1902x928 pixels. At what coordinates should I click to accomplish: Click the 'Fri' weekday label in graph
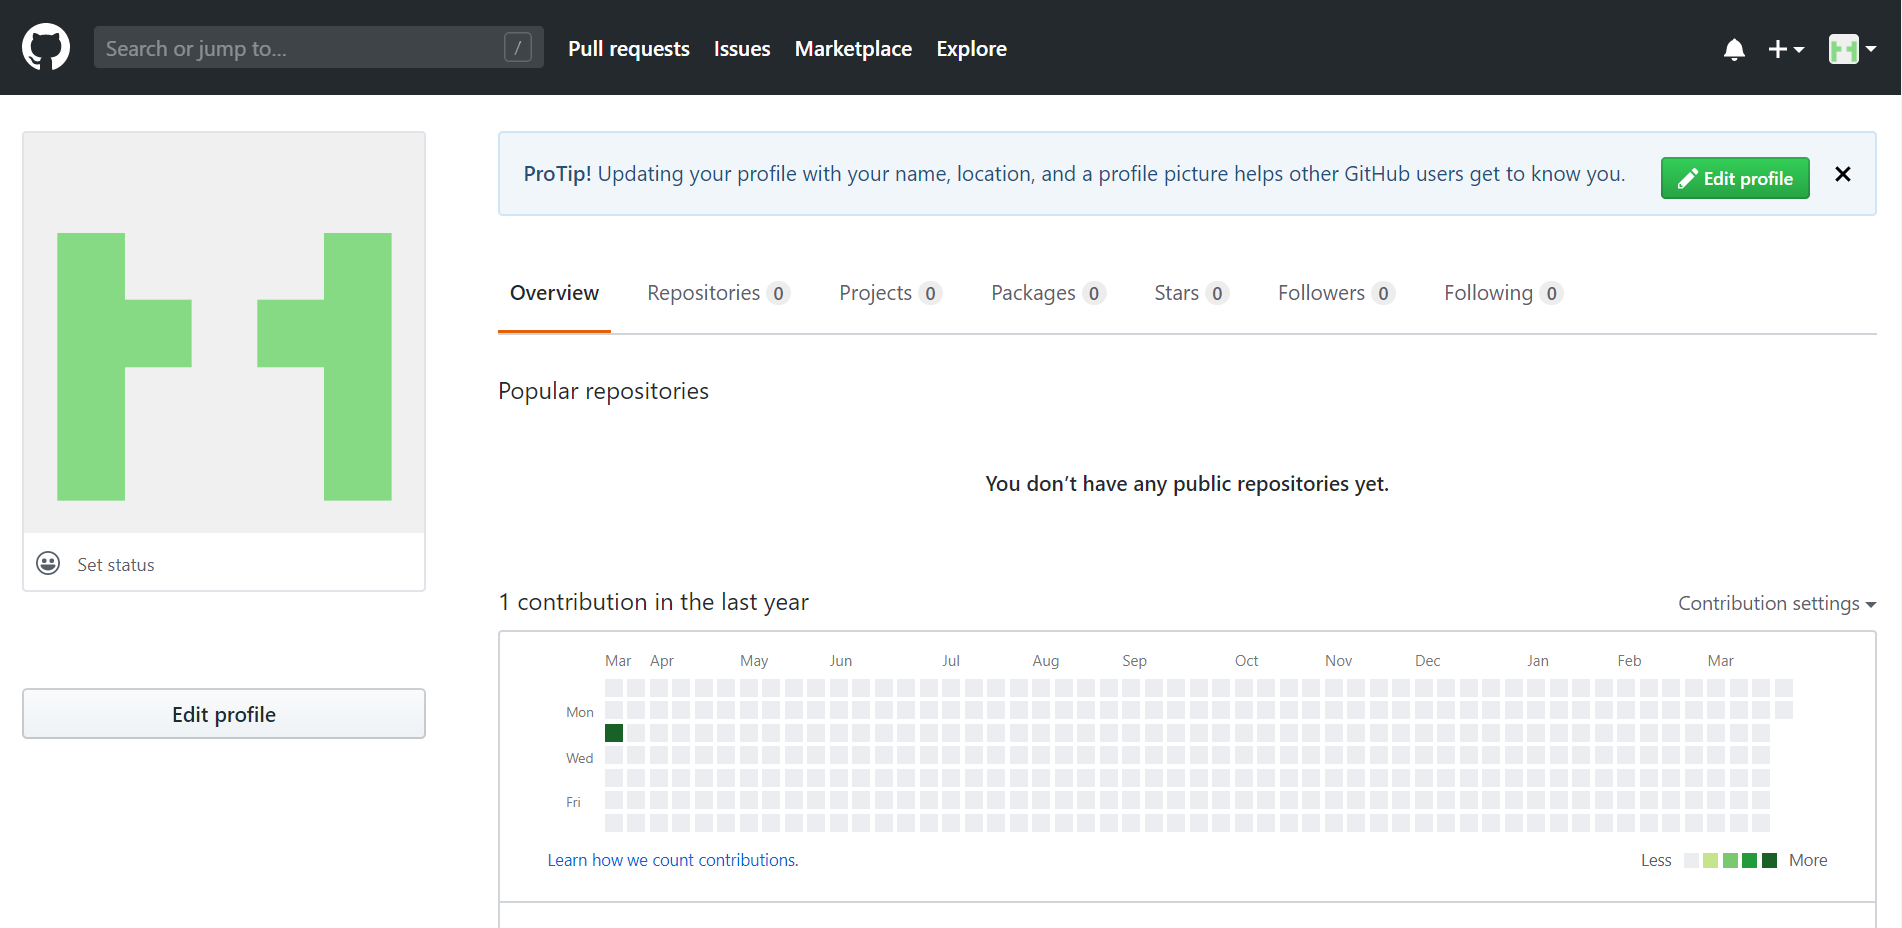[x=573, y=802]
